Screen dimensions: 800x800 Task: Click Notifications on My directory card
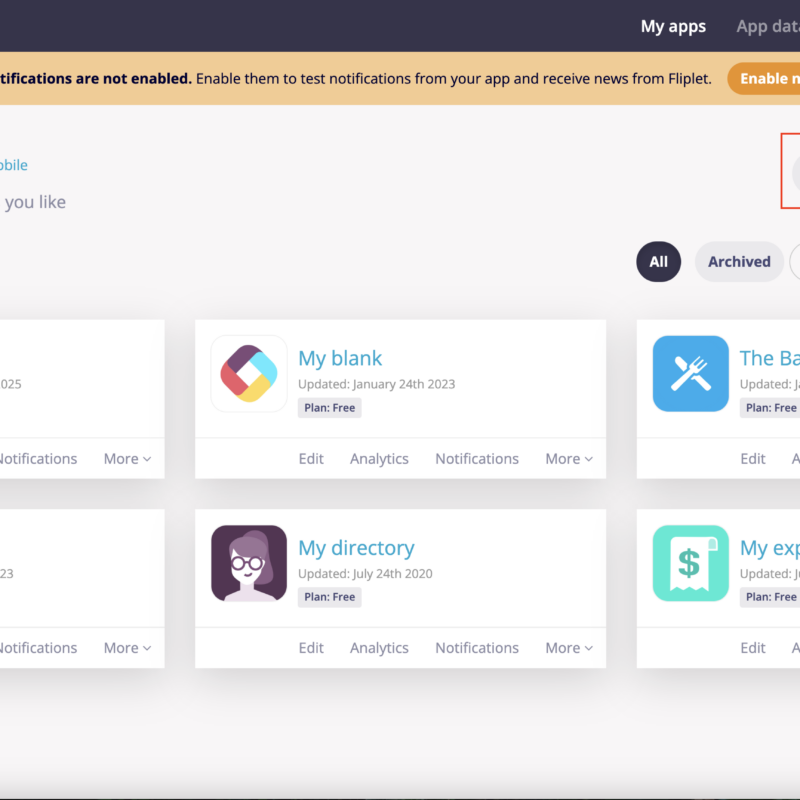pyautogui.click(x=477, y=648)
